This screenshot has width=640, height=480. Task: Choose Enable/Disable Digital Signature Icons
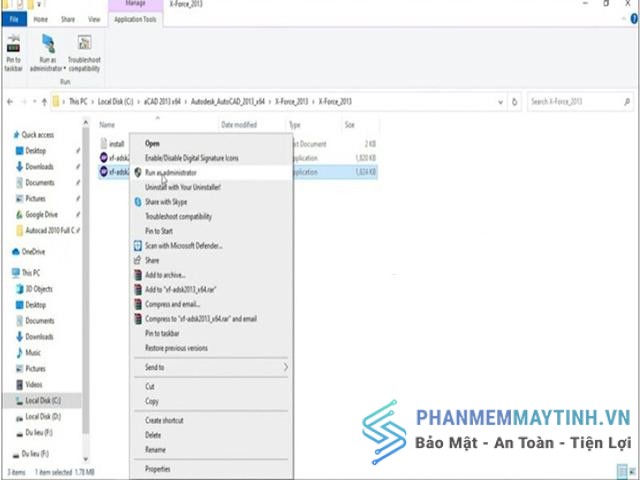pos(211,158)
